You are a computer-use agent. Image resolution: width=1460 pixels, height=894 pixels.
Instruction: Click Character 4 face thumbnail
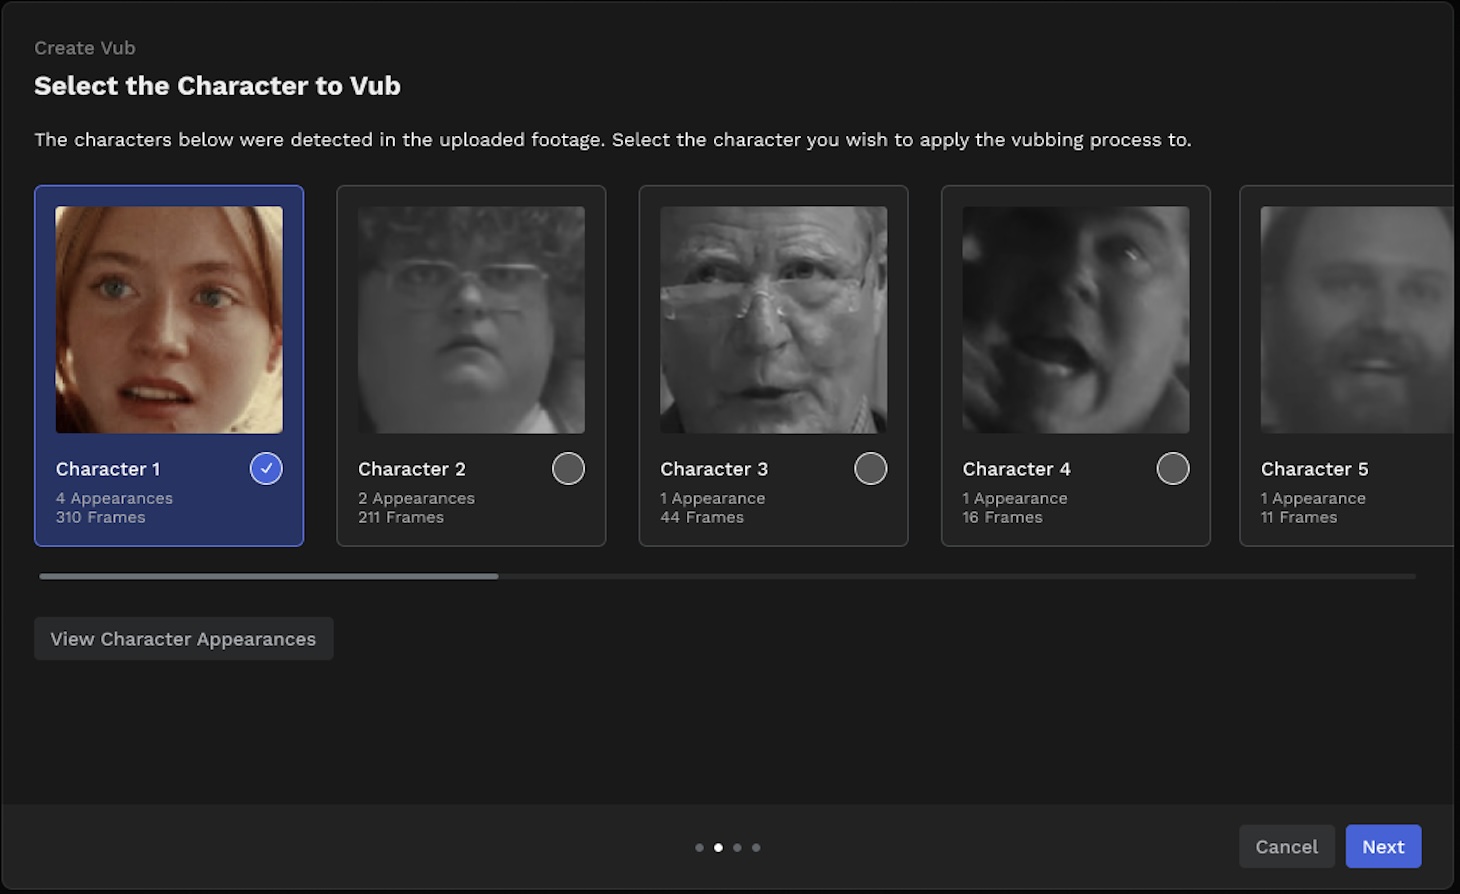1076,320
